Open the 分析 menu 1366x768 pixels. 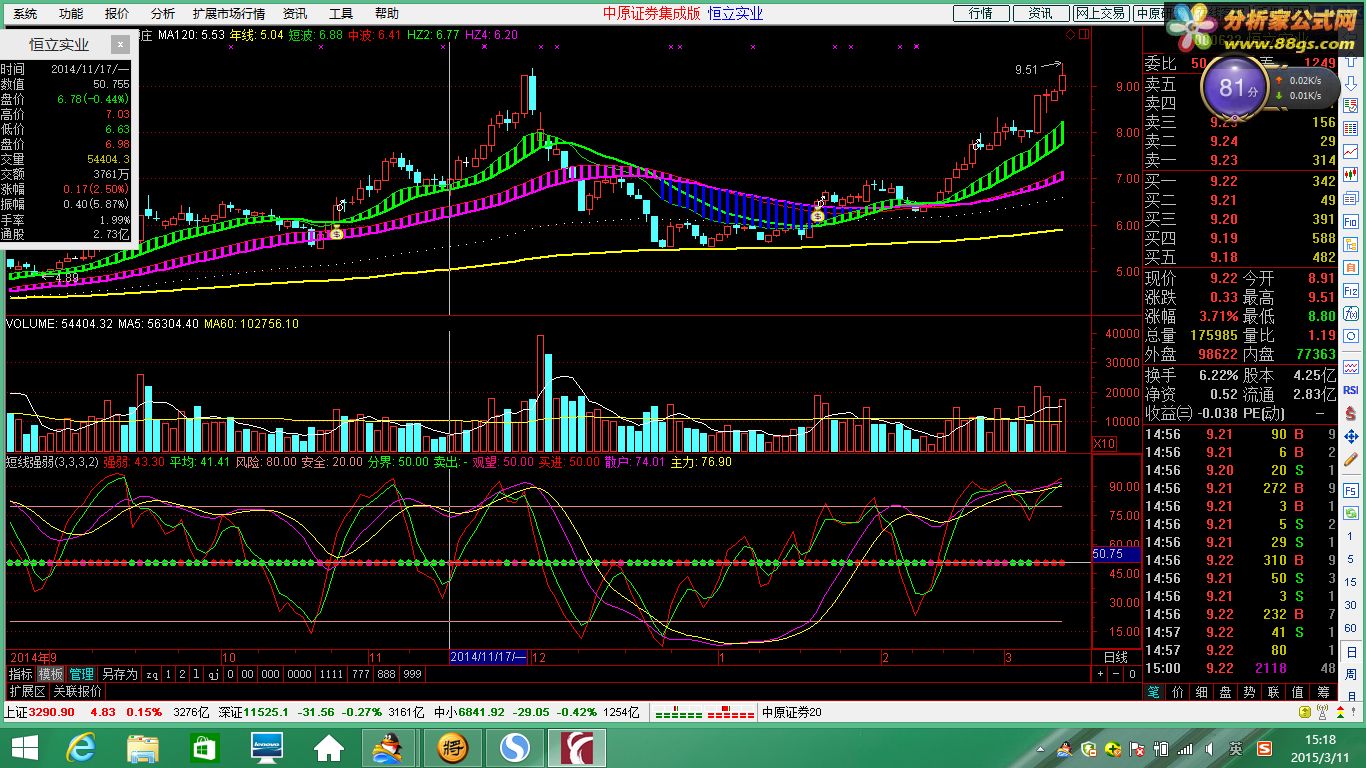(163, 13)
